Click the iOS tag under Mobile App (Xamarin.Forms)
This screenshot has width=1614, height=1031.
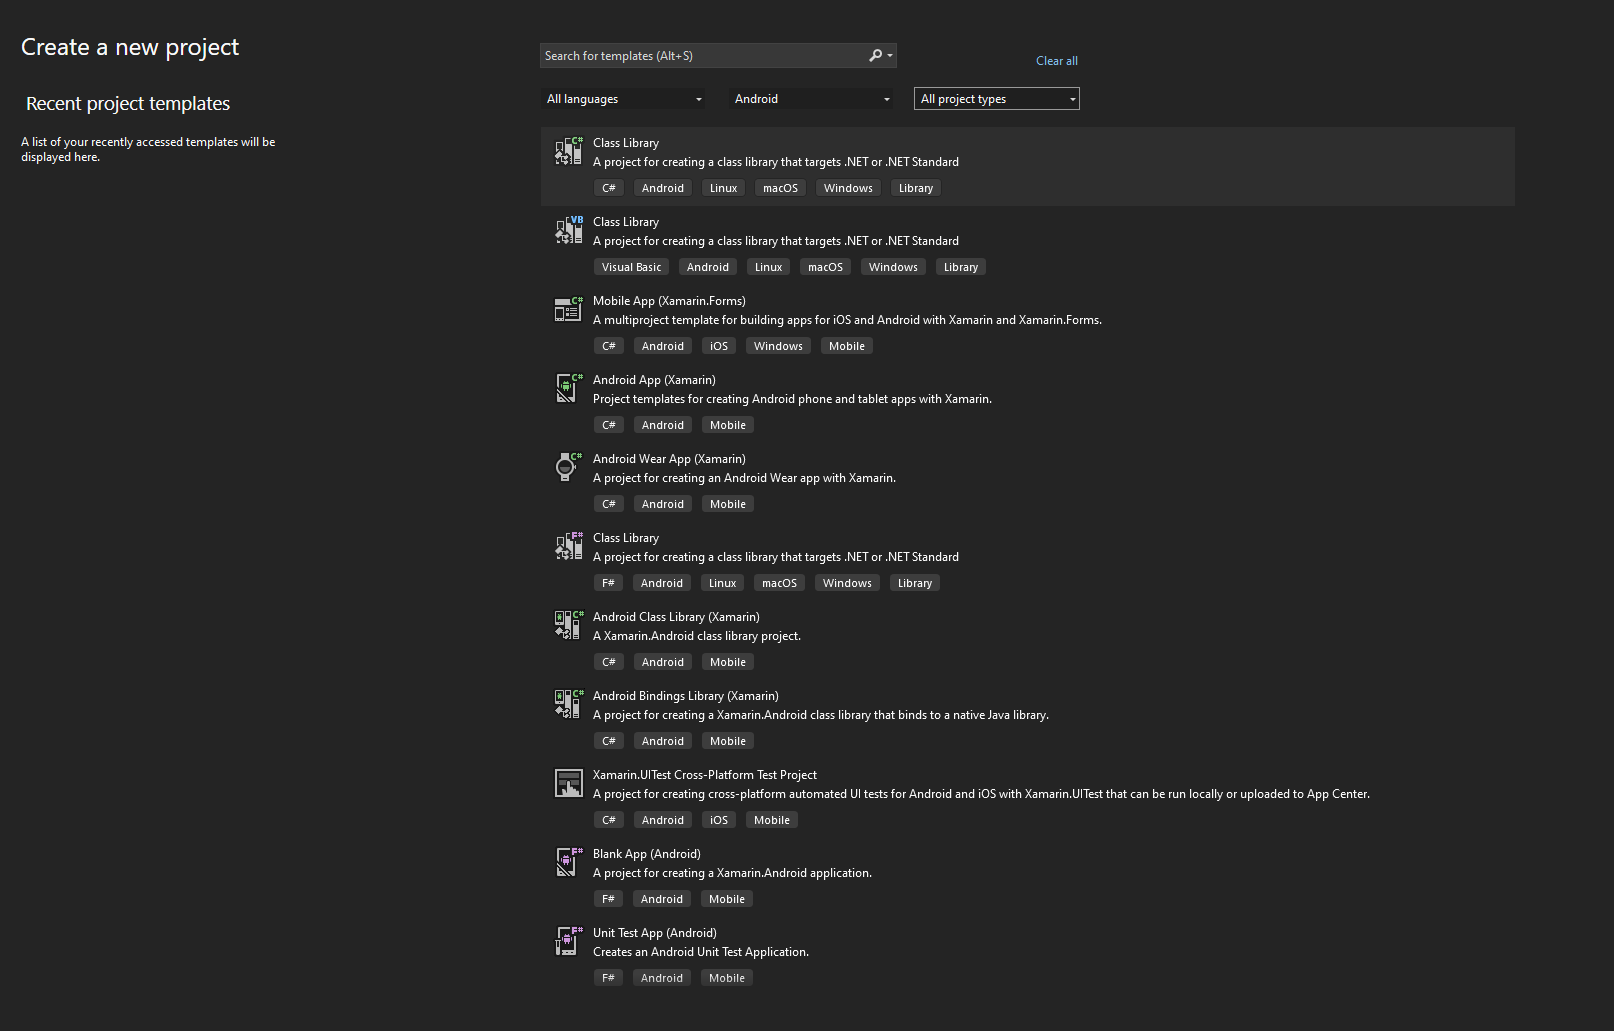click(x=719, y=346)
